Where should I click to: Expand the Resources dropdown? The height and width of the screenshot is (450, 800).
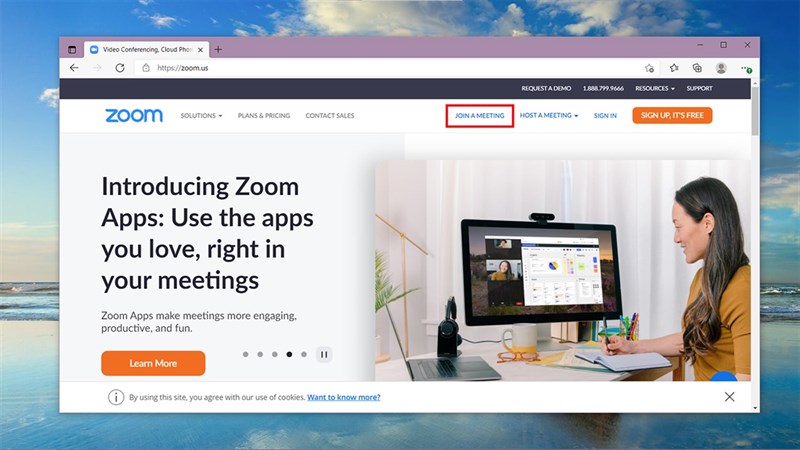[x=655, y=88]
